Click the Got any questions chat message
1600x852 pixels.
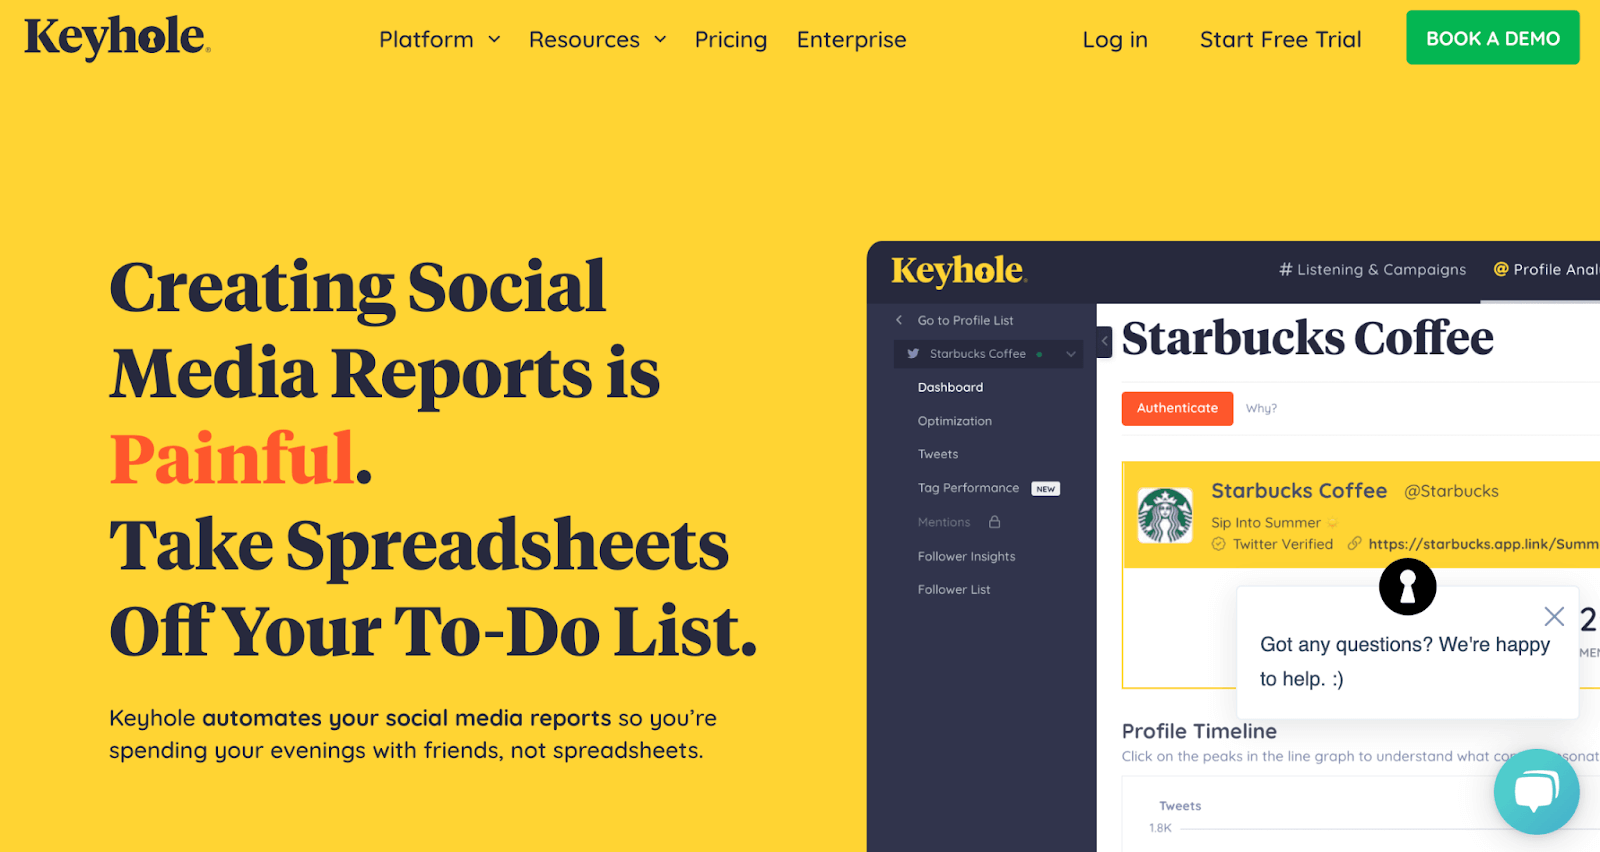click(1404, 661)
